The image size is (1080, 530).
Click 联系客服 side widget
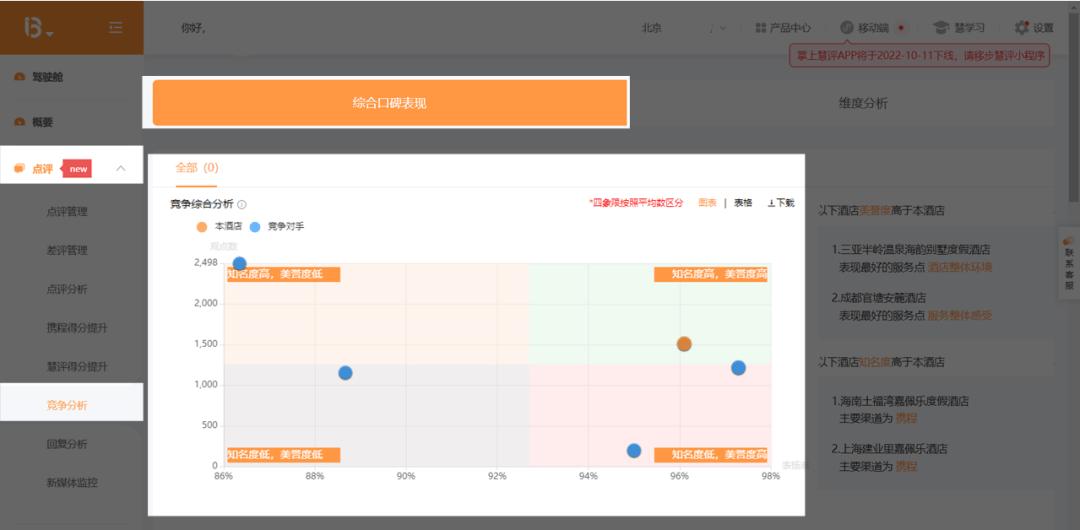click(1068, 258)
